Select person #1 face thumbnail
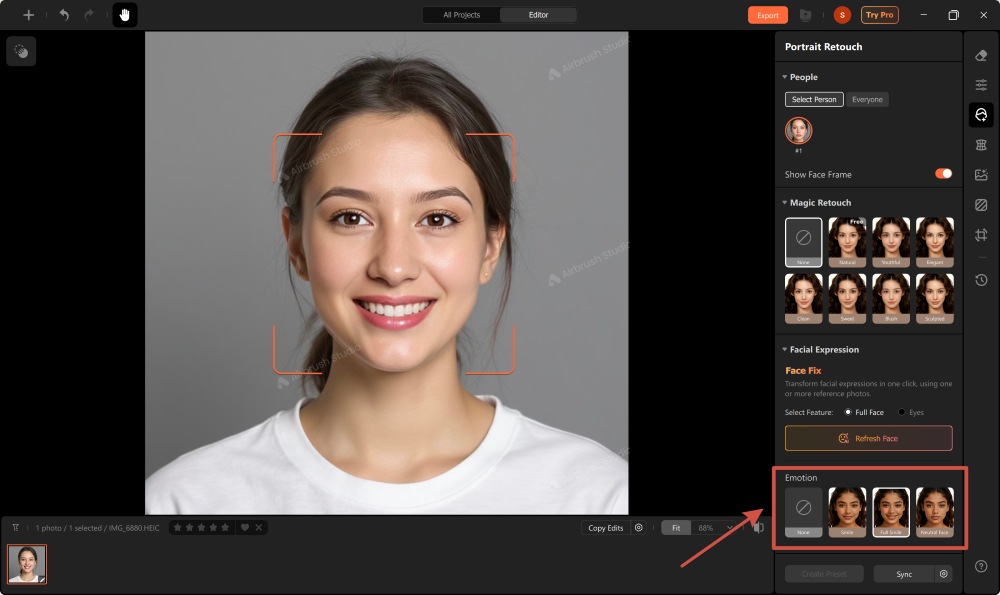Screen dimensions: 1000x595 click(798, 131)
